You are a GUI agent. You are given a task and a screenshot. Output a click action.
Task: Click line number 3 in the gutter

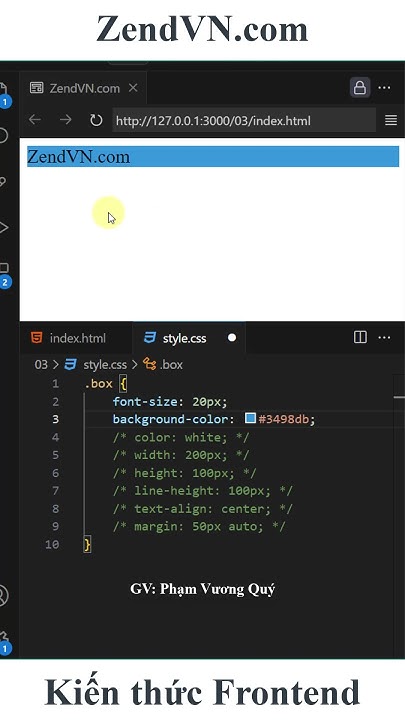point(56,419)
